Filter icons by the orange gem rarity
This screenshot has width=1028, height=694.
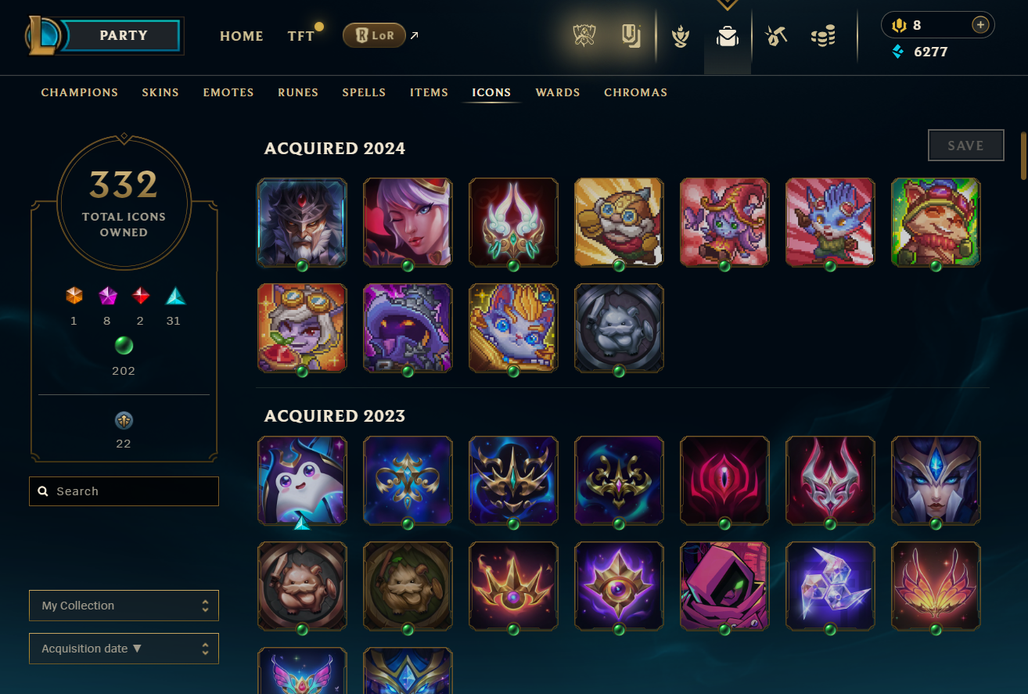74,296
